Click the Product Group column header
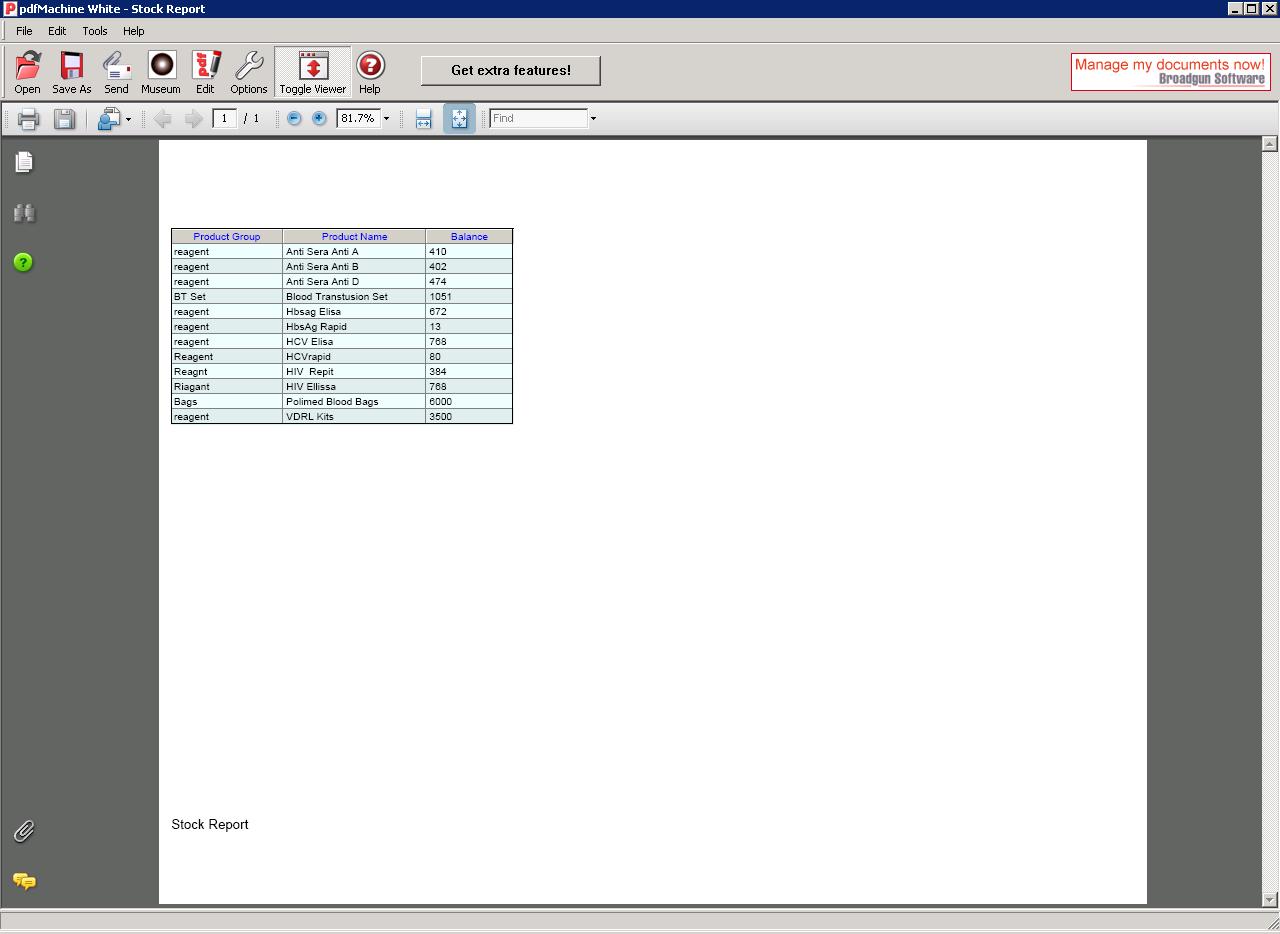This screenshot has height=934, width=1280. tap(227, 237)
